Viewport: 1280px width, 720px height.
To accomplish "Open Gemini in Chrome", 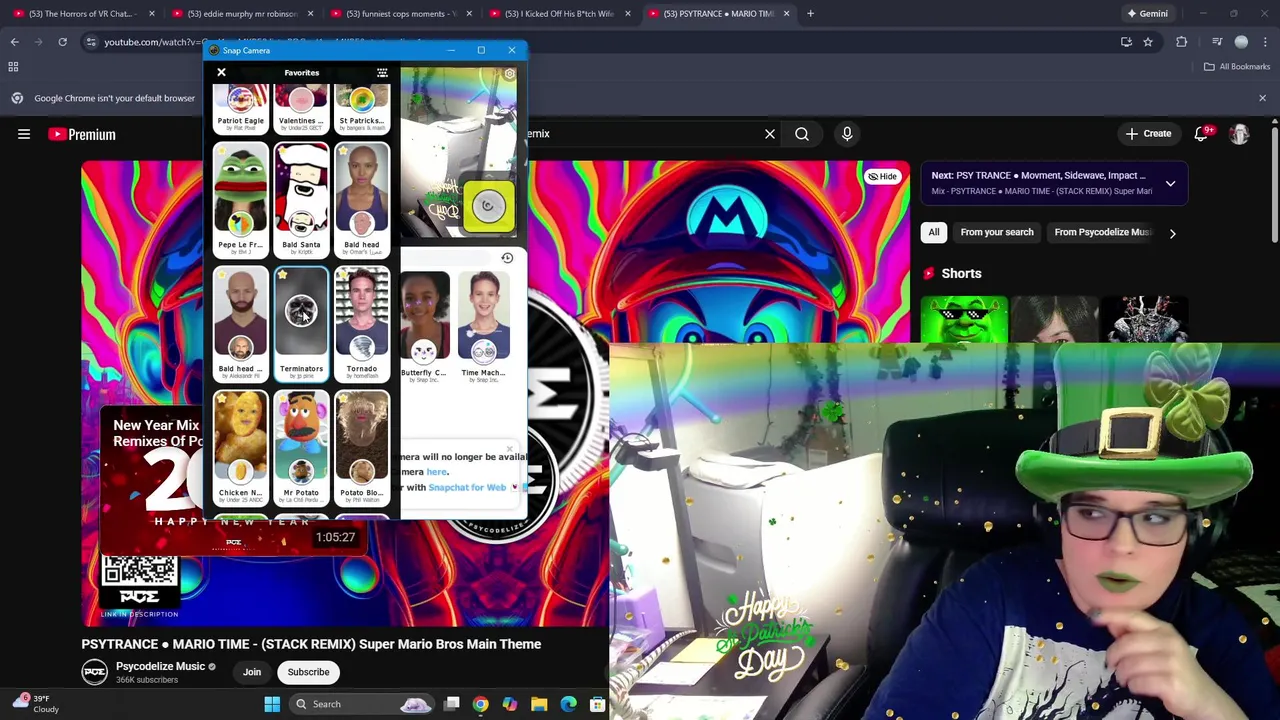I will pos(1147,14).
